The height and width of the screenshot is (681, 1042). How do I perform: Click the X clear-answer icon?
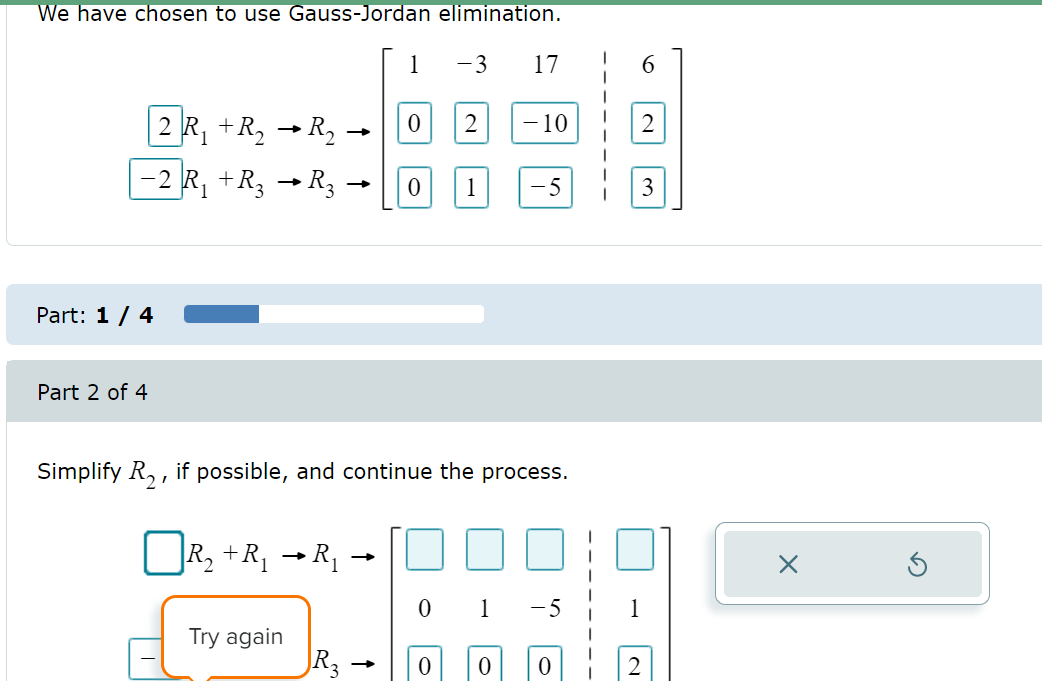(x=788, y=563)
